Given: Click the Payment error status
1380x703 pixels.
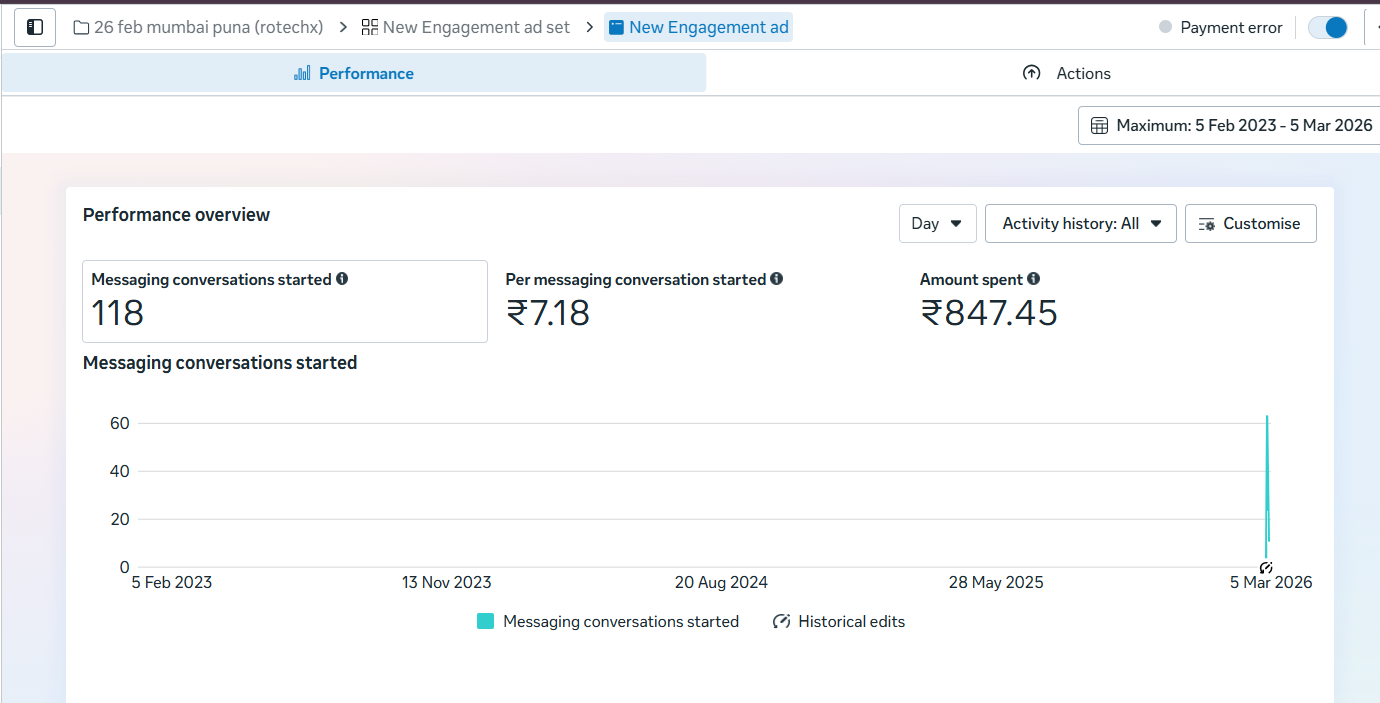Looking at the screenshot, I should click(x=1220, y=27).
